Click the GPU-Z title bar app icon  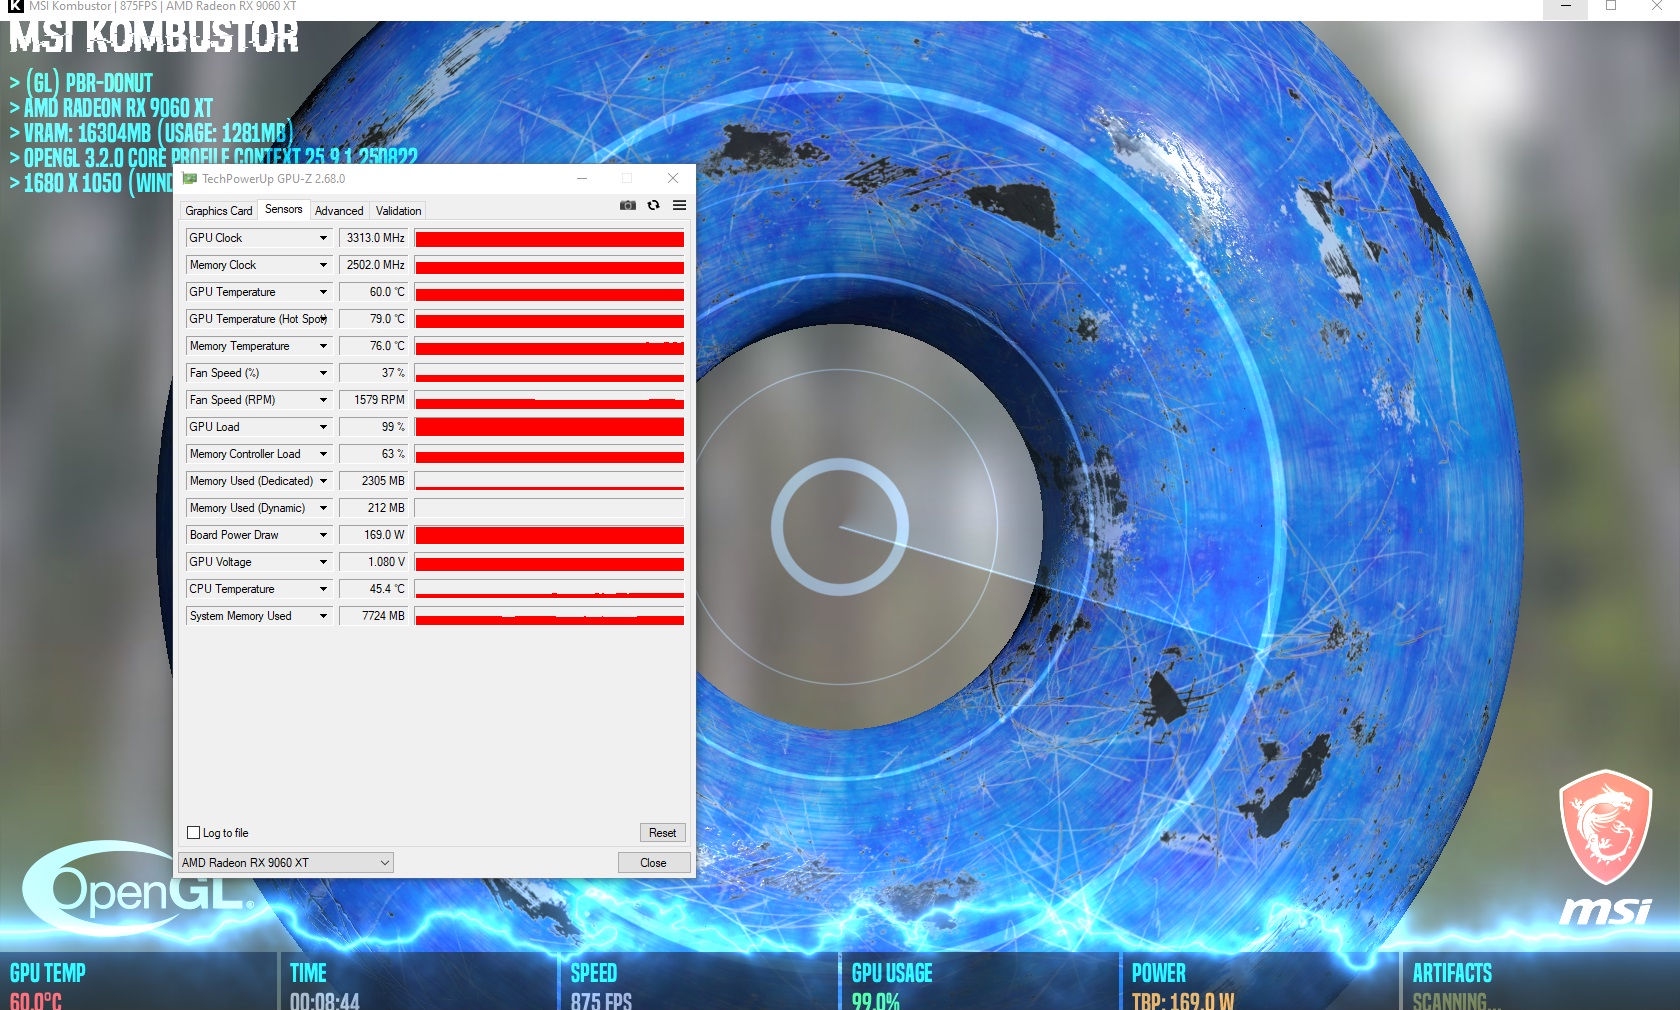(190, 179)
